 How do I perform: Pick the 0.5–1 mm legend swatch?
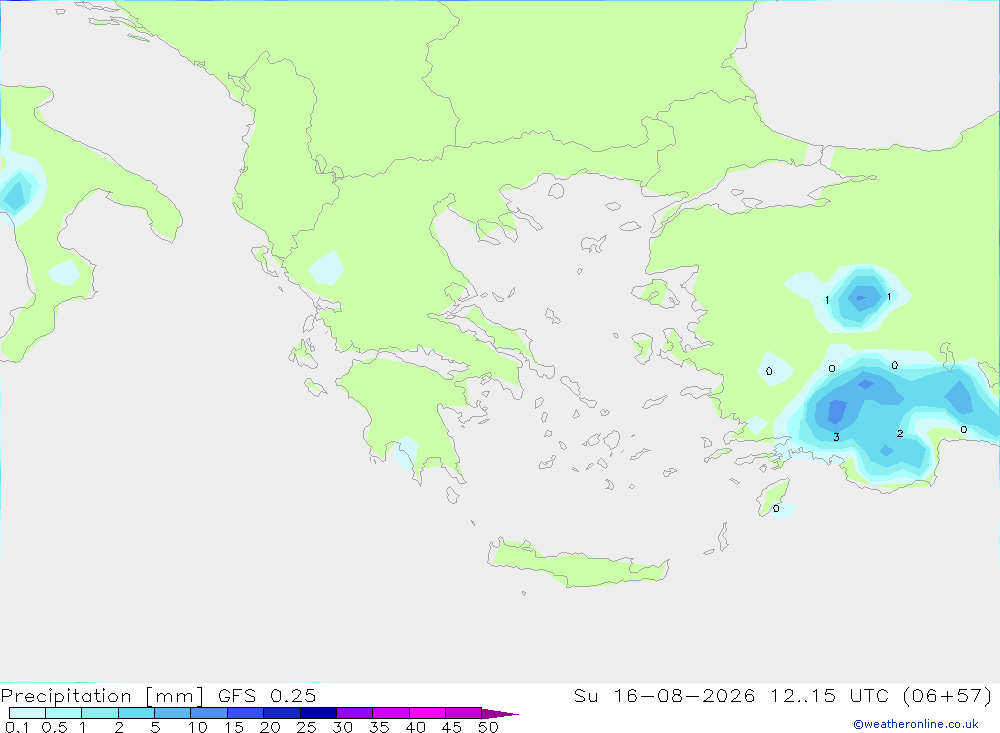click(x=64, y=713)
